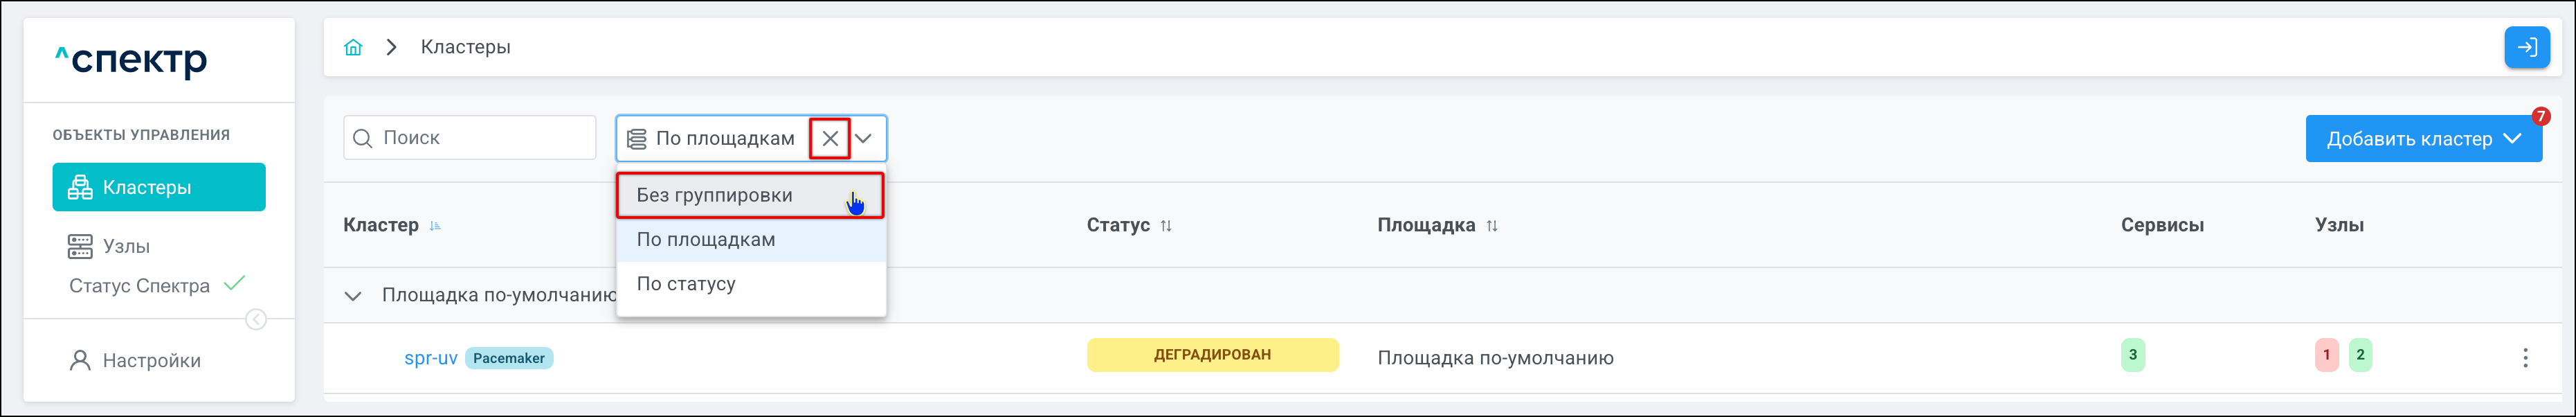Clear the grouping selection with X

coord(830,139)
